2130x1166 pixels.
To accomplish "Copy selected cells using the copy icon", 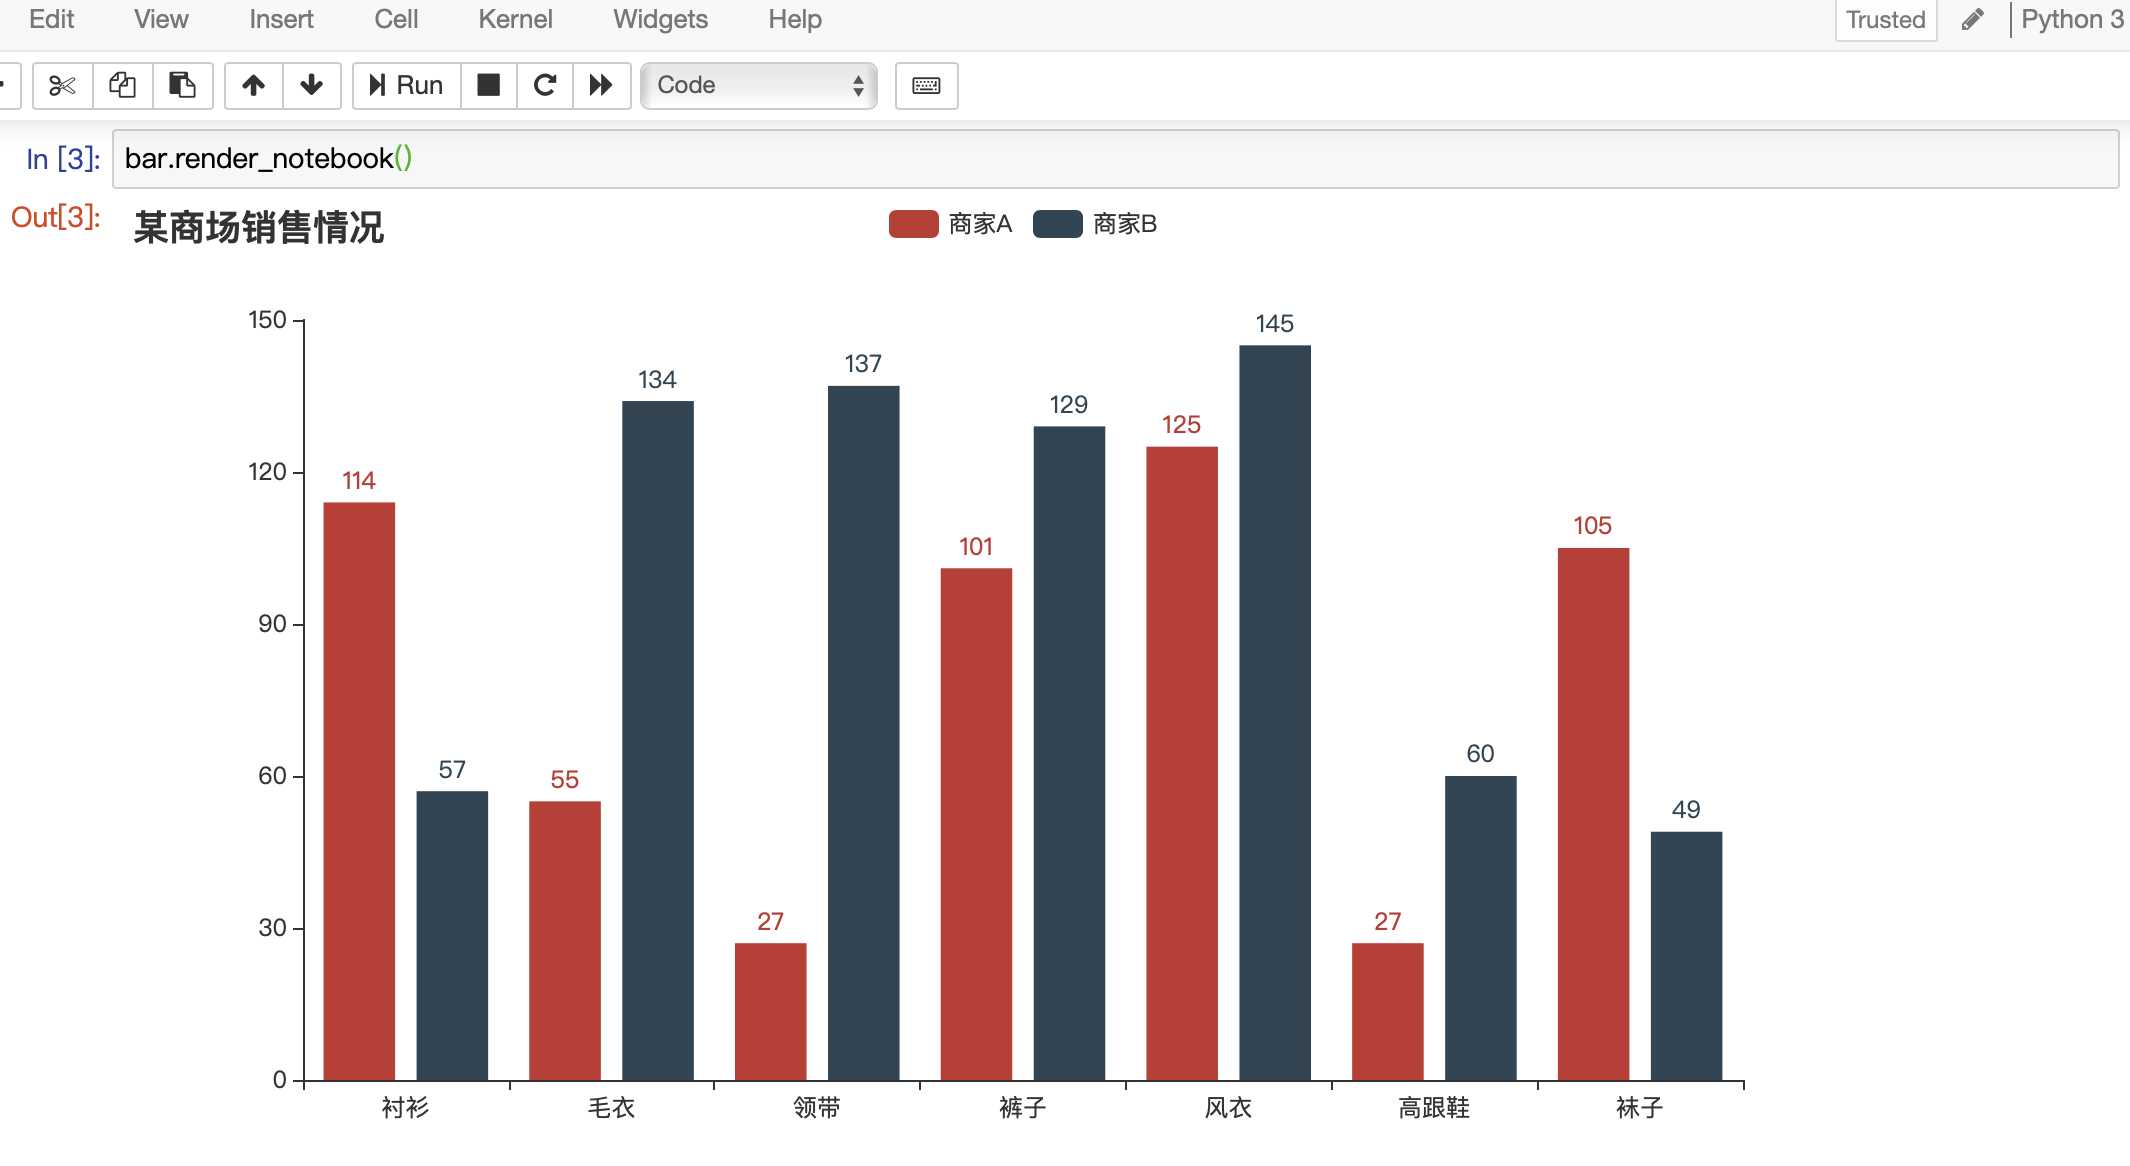I will point(123,85).
